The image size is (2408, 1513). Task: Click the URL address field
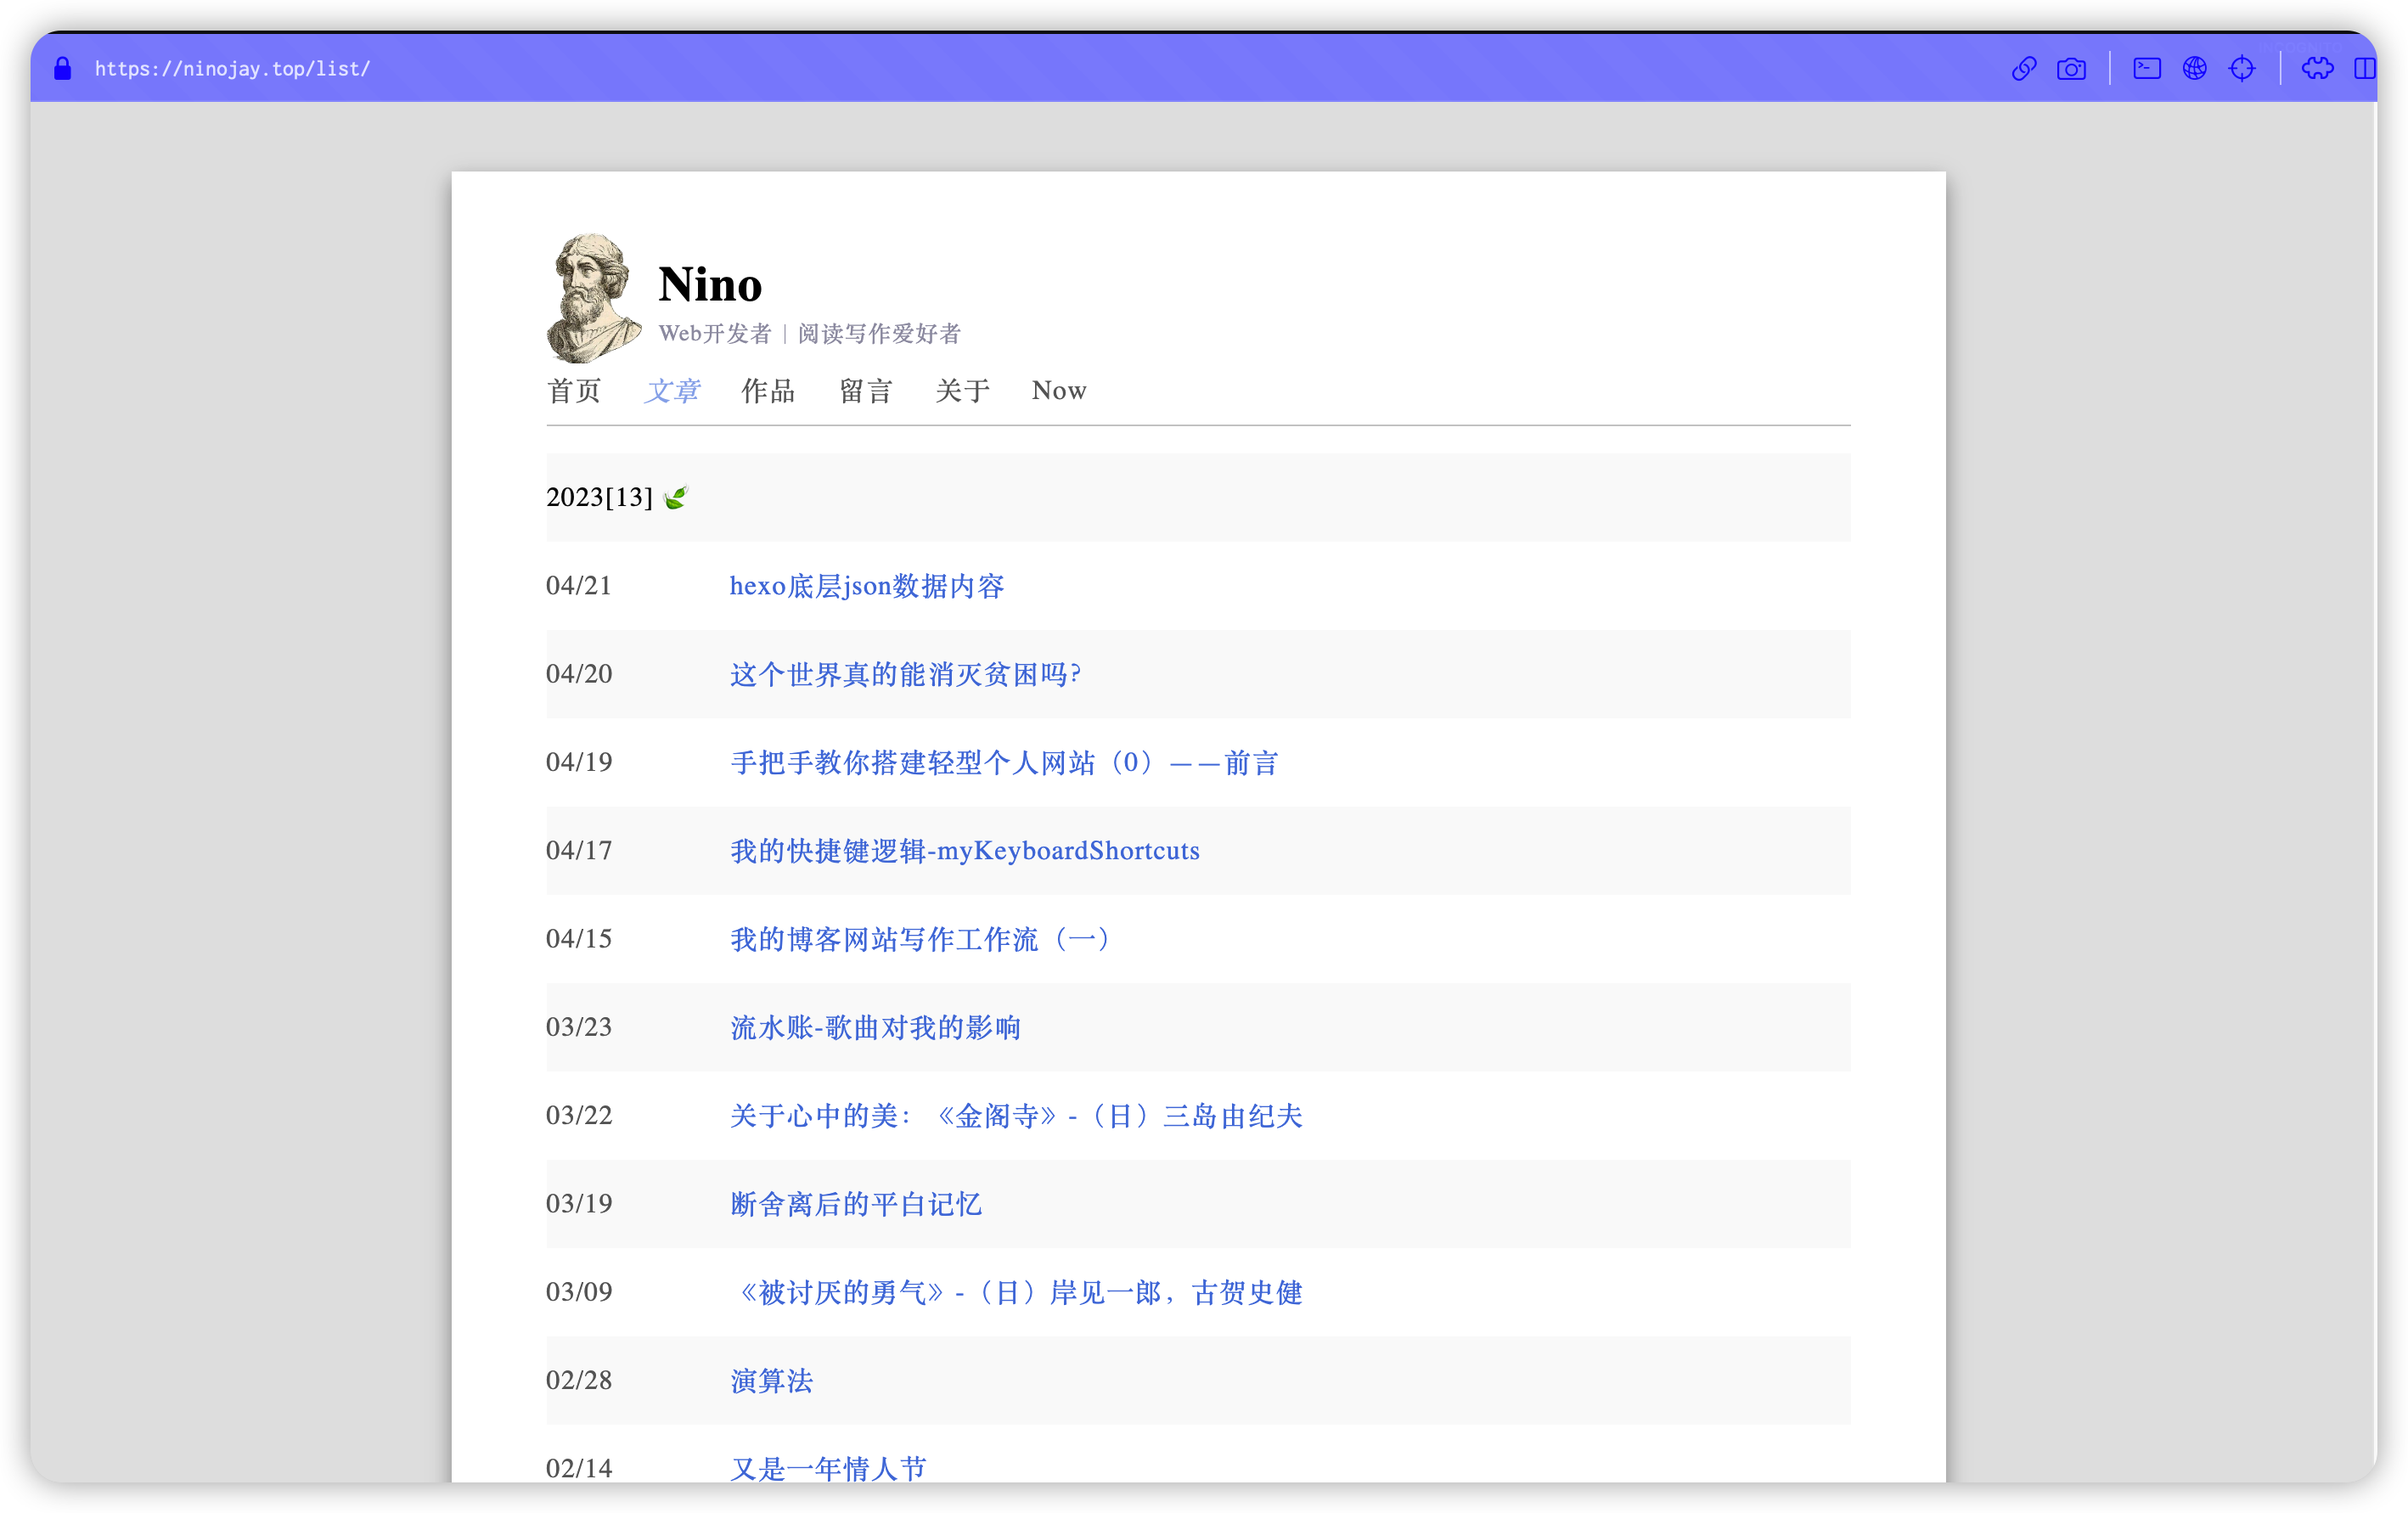click(232, 69)
